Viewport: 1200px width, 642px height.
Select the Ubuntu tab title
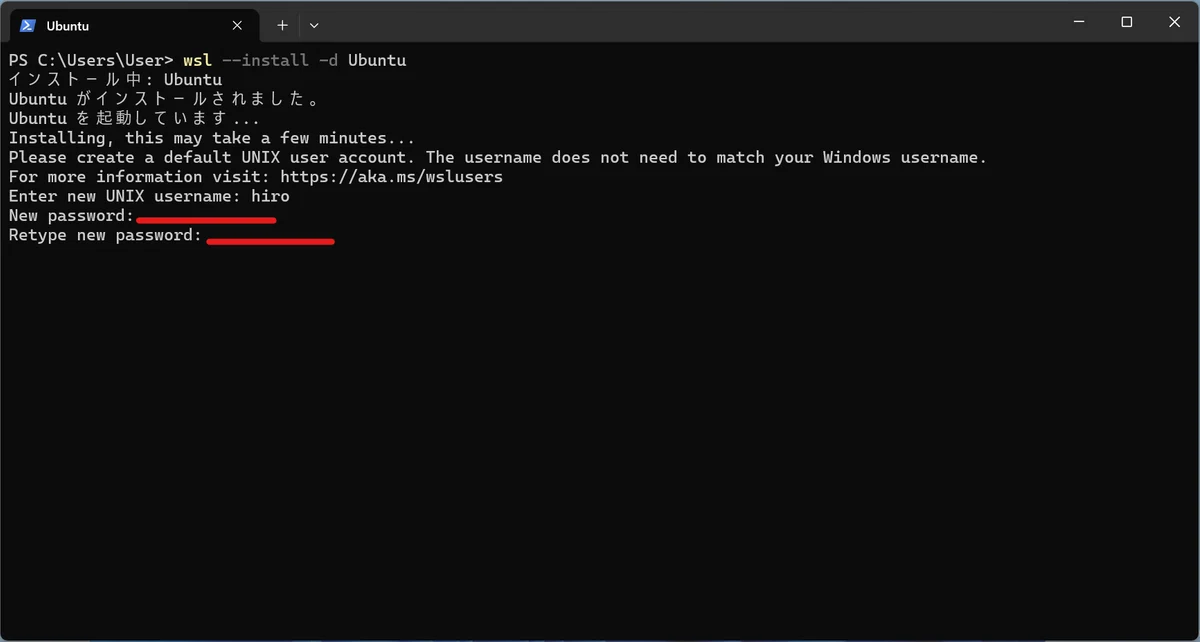(x=68, y=25)
